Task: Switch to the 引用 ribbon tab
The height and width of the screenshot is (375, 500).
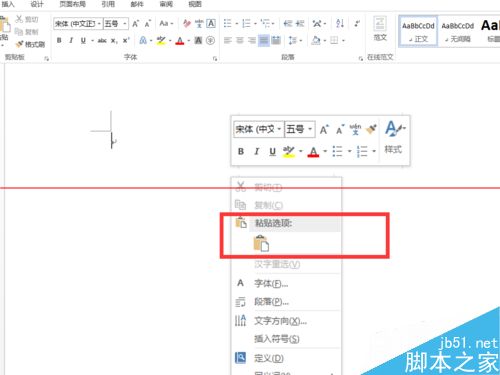Action: tap(108, 4)
